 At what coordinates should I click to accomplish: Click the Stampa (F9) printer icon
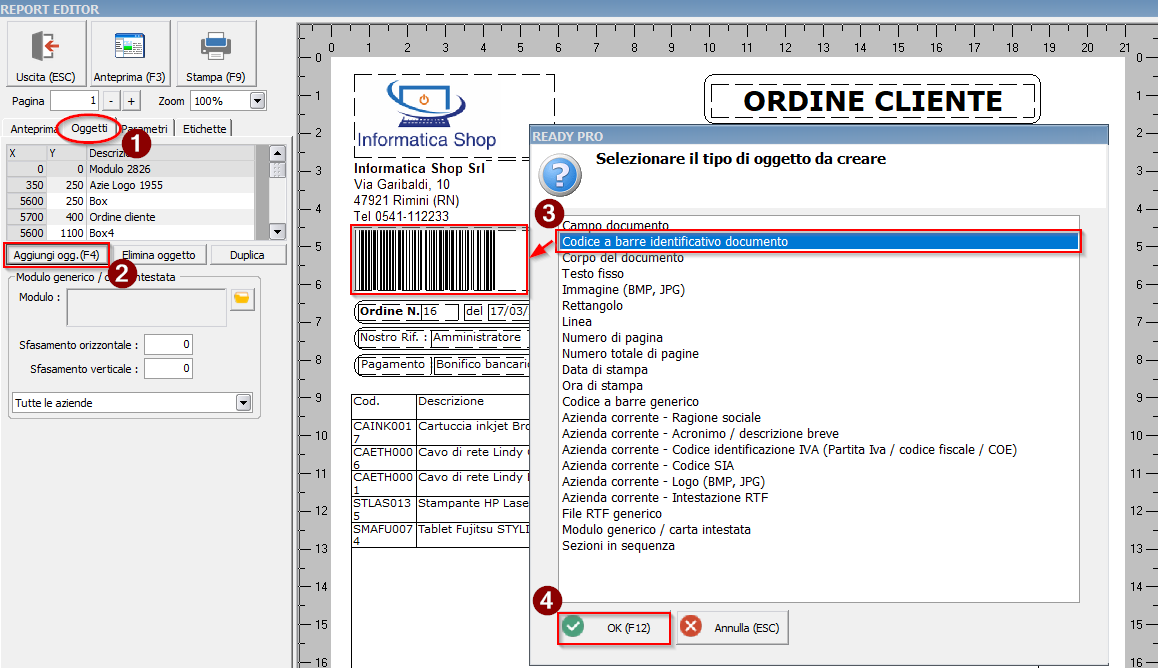pos(215,47)
